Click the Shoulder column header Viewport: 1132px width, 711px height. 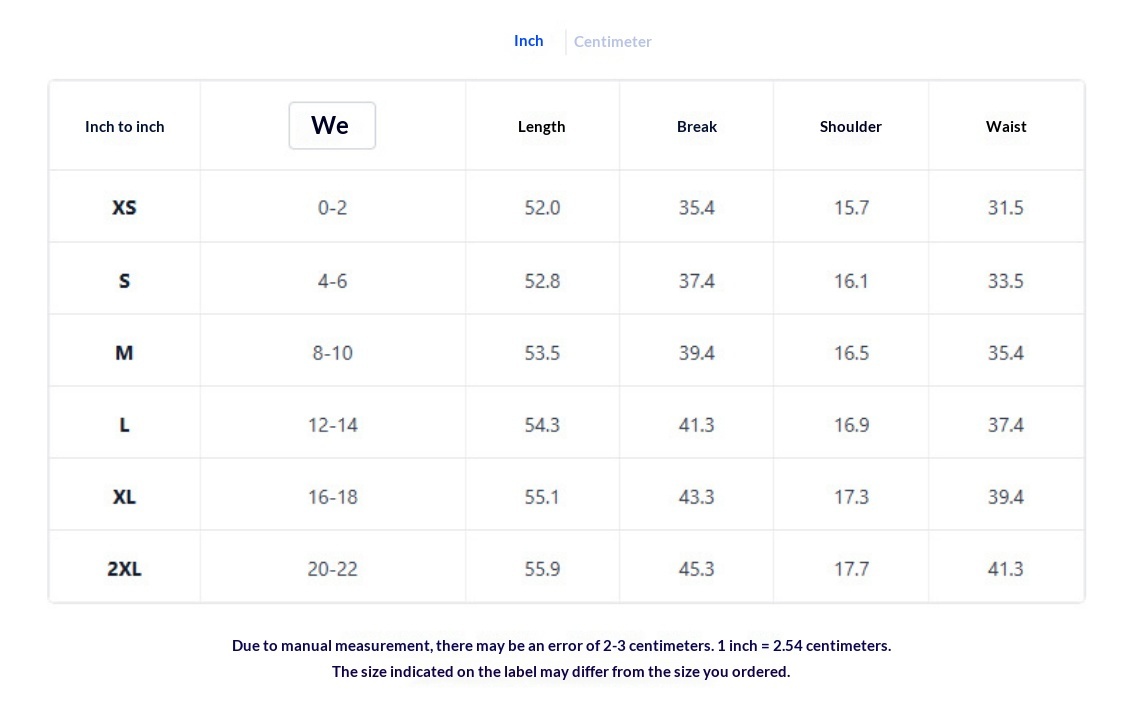[850, 127]
